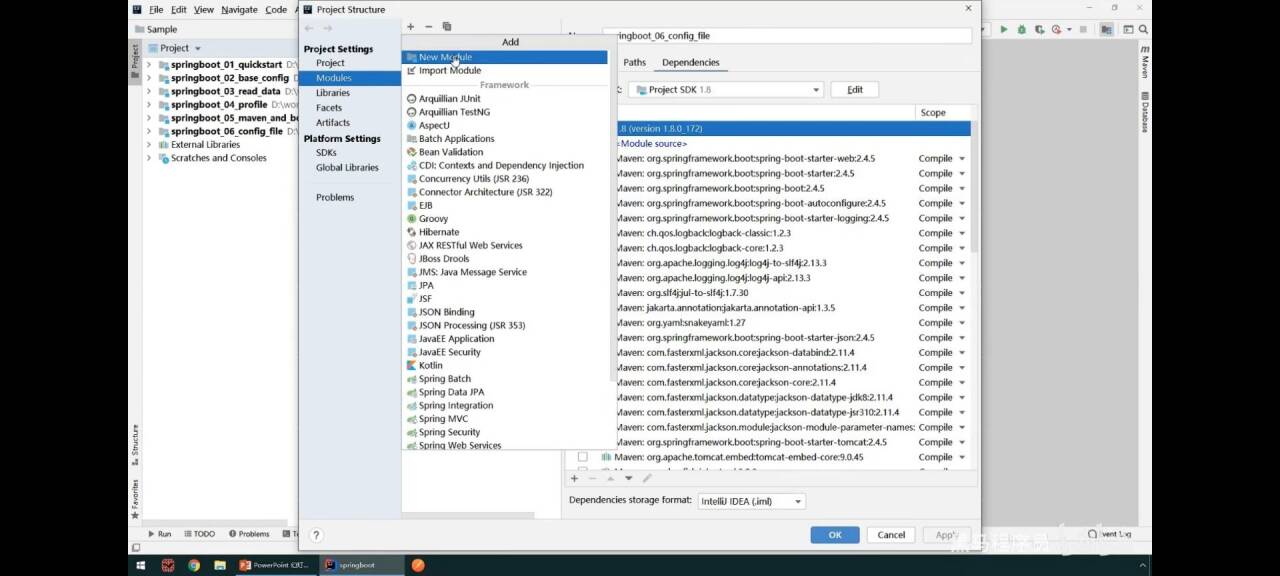Select Spring Integration framework
Image resolution: width=1280 pixels, height=576 pixels.
(x=504, y=405)
